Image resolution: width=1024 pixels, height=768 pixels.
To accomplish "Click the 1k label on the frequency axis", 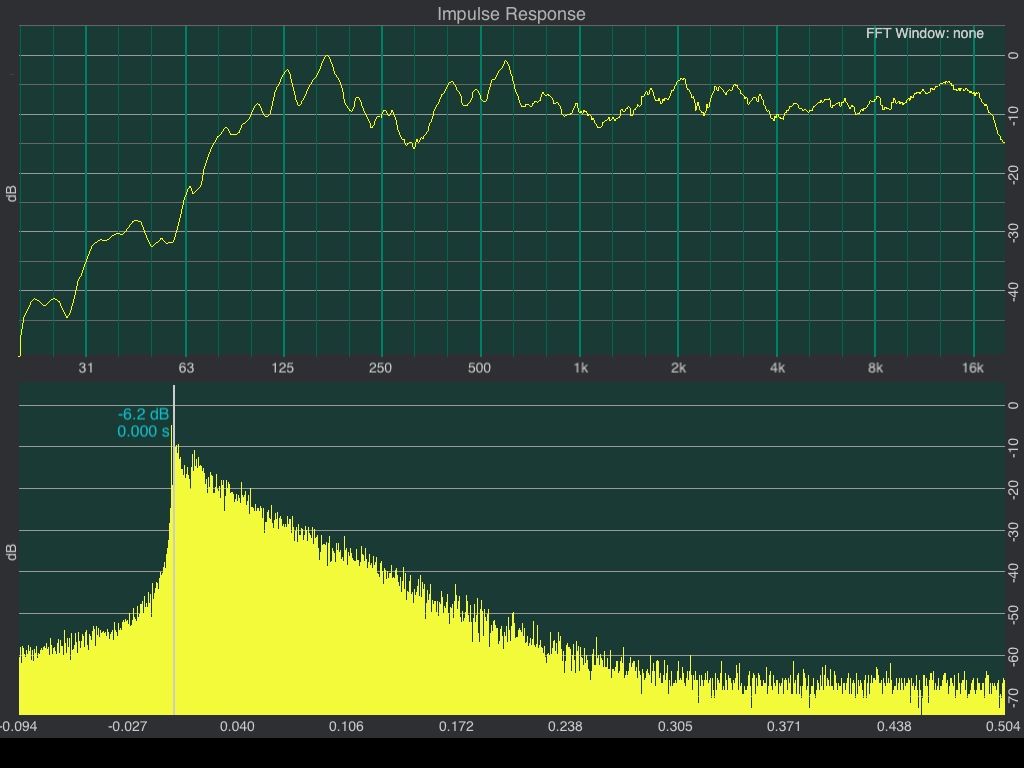I will [x=580, y=368].
